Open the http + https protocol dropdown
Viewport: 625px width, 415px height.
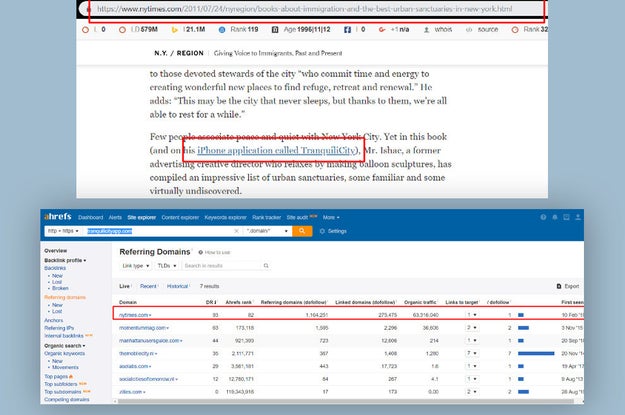tap(63, 231)
